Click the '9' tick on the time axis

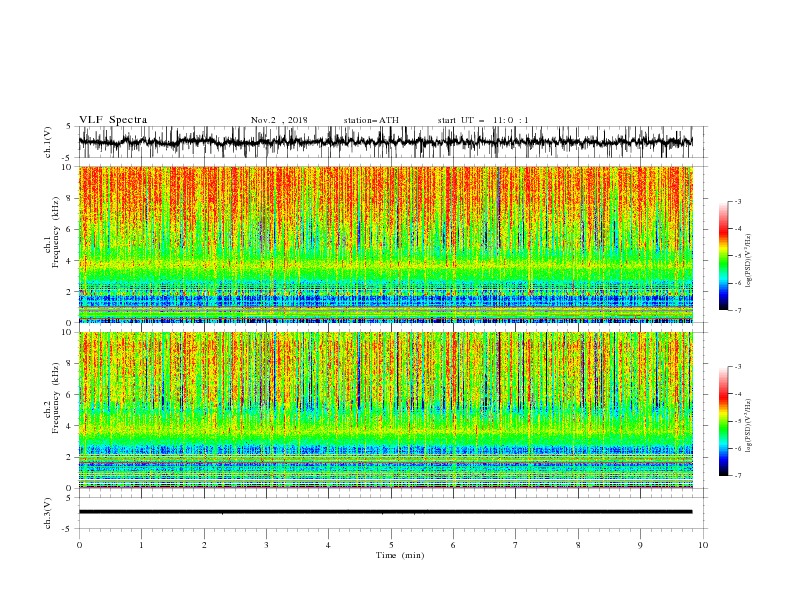(x=640, y=545)
